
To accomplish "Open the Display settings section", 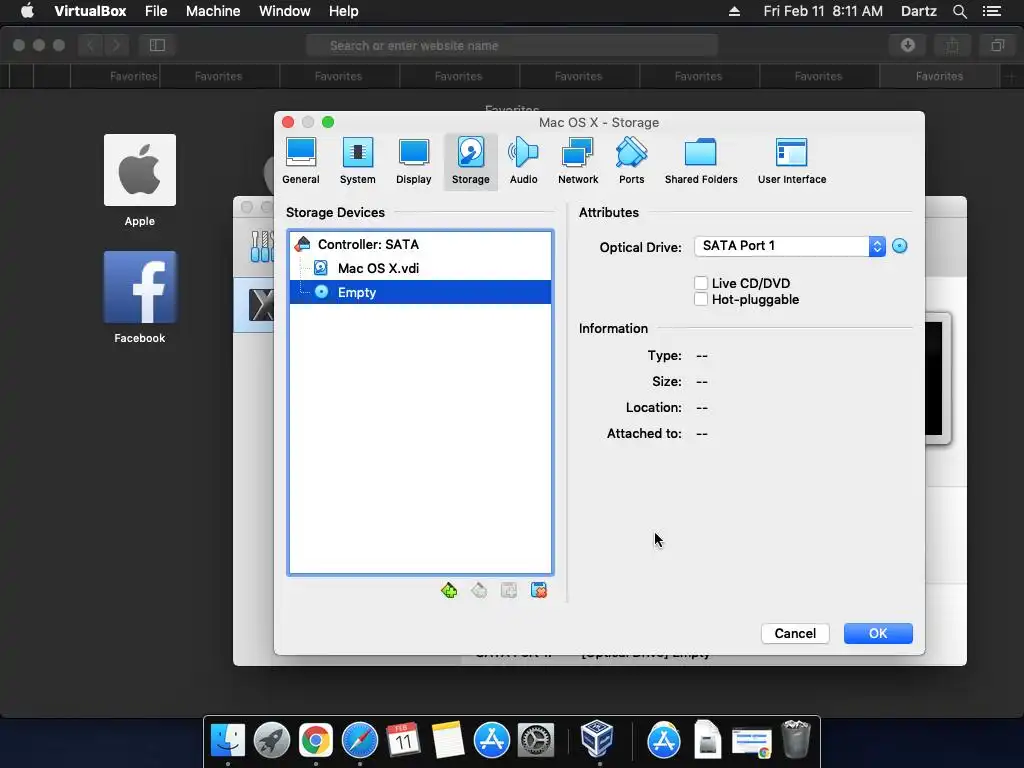I will tap(413, 161).
